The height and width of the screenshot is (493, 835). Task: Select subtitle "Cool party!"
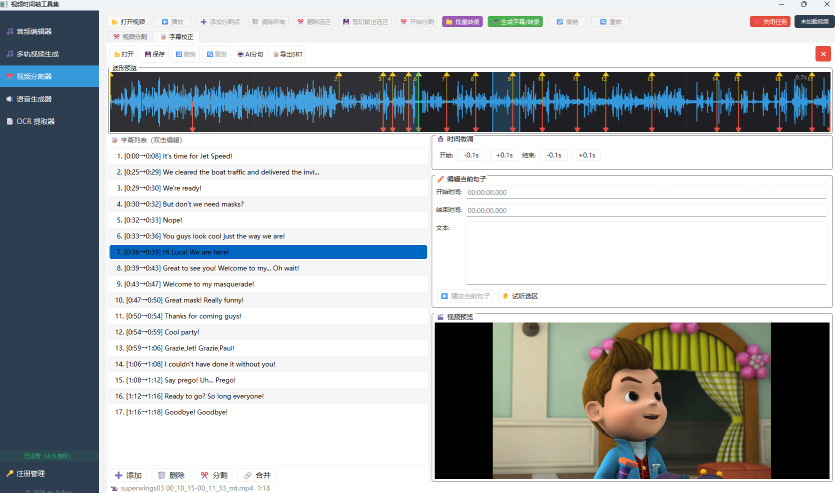click(268, 332)
